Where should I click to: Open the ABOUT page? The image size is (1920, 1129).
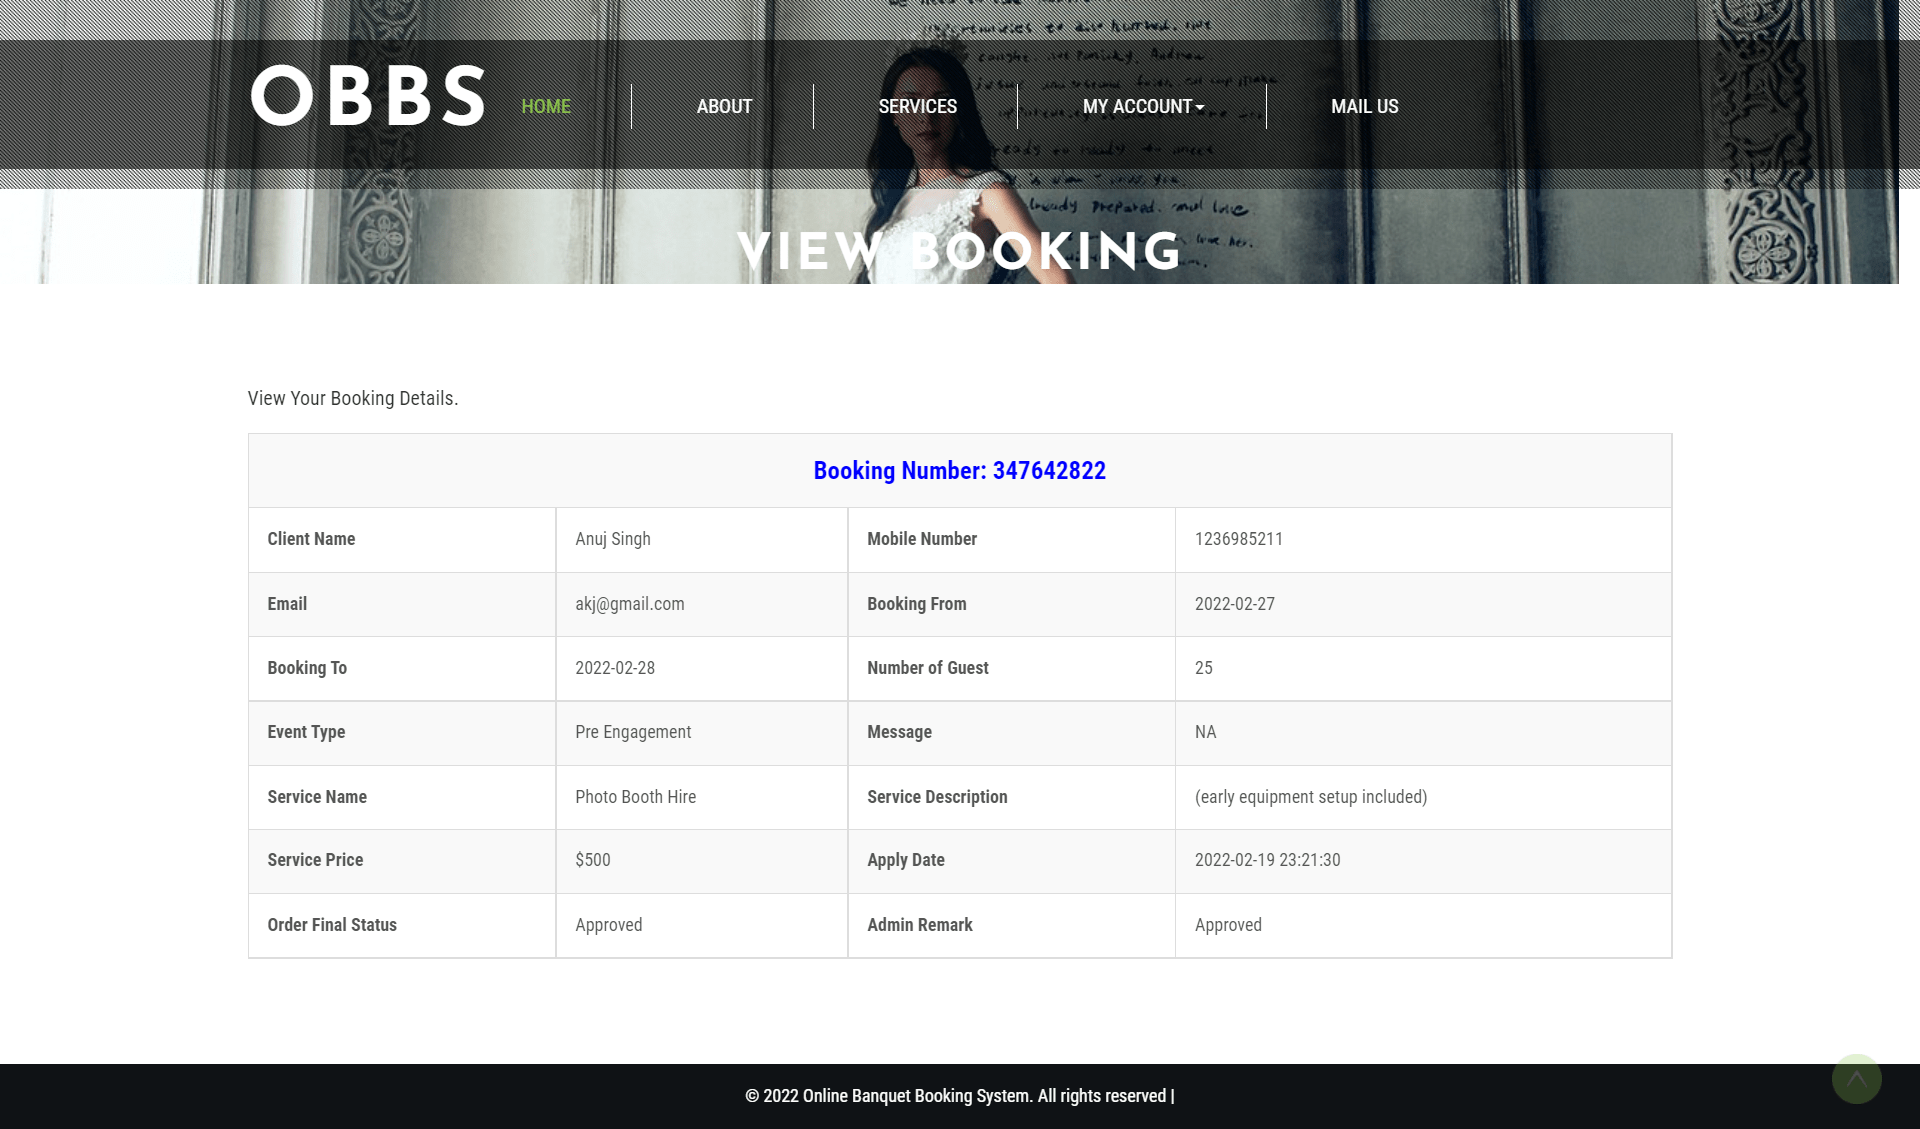tap(724, 106)
